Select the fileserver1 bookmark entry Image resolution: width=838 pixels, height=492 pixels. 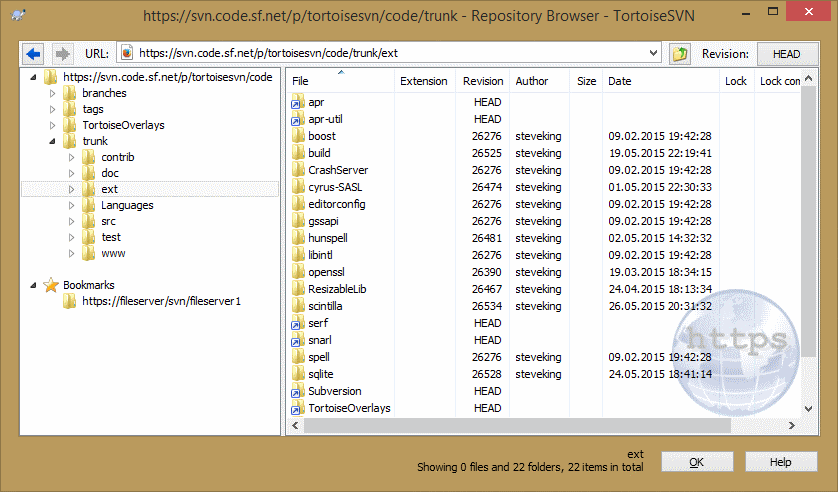[162, 301]
